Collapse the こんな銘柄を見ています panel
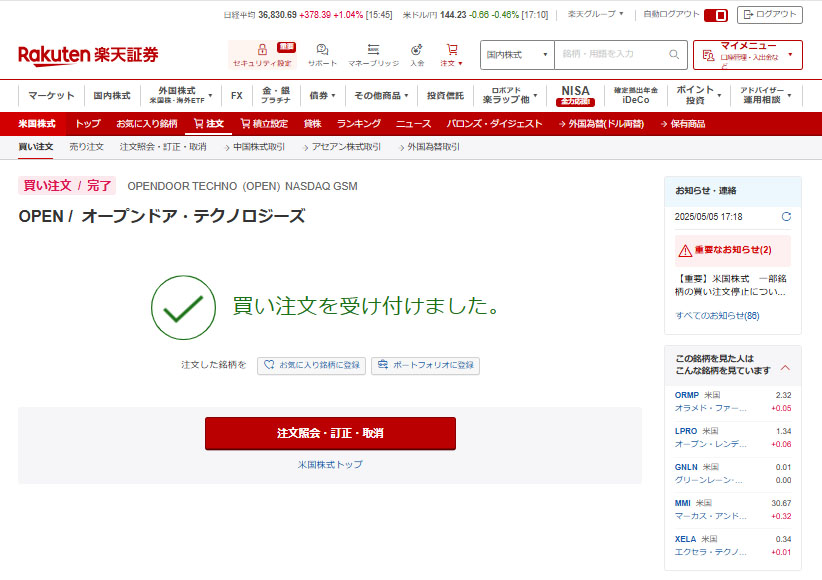 pos(785,367)
